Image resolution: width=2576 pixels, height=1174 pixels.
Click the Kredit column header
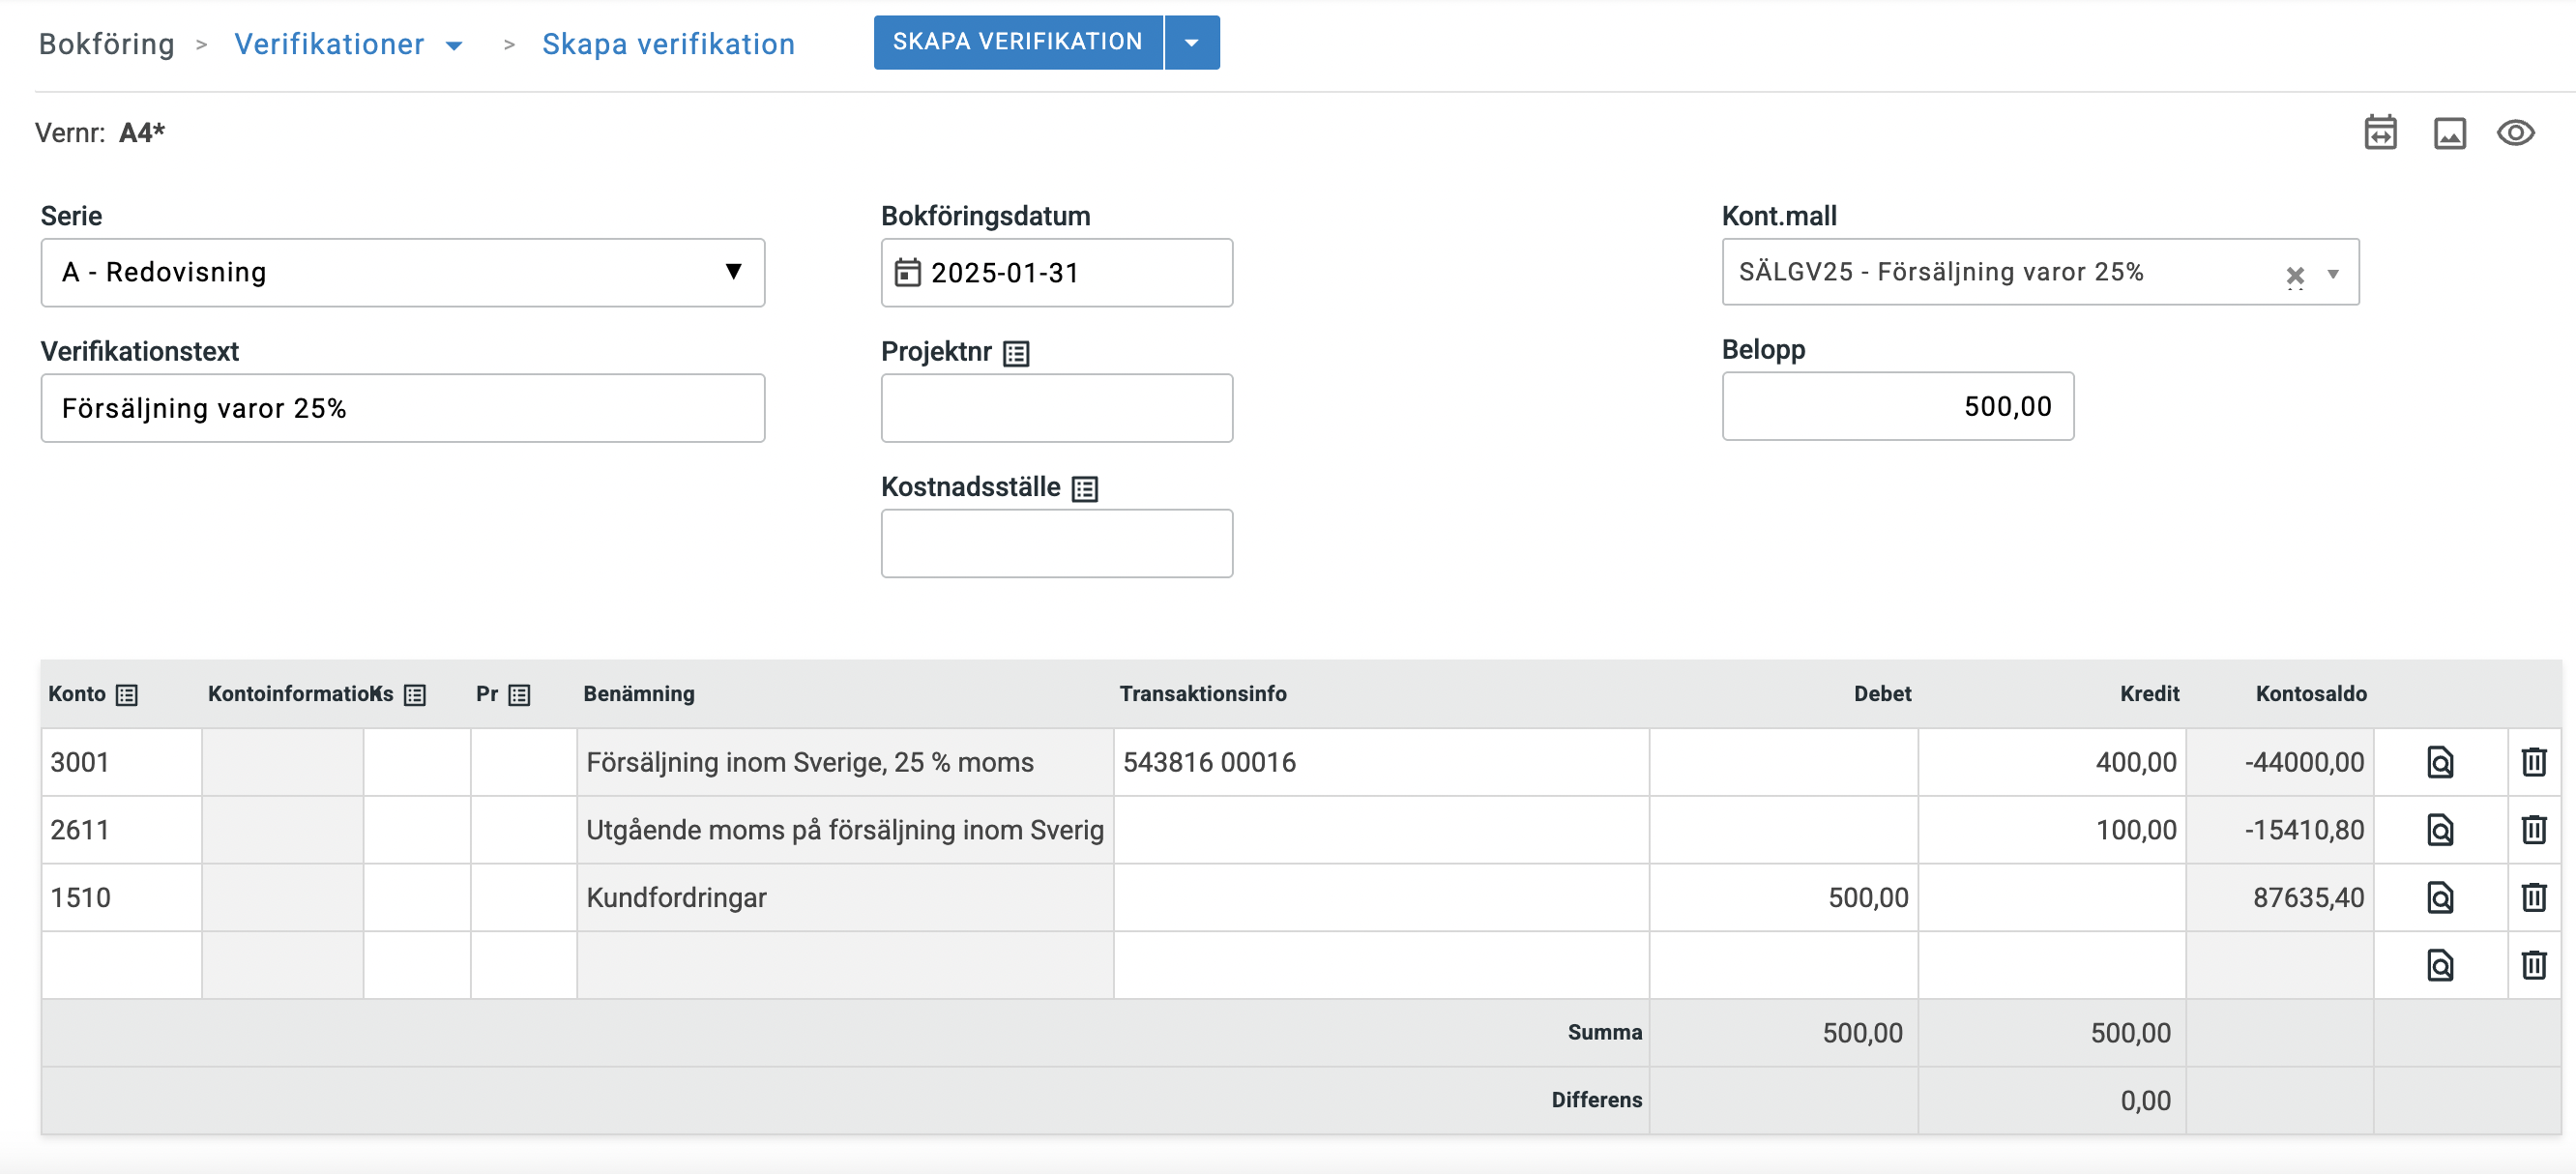[x=2149, y=694]
